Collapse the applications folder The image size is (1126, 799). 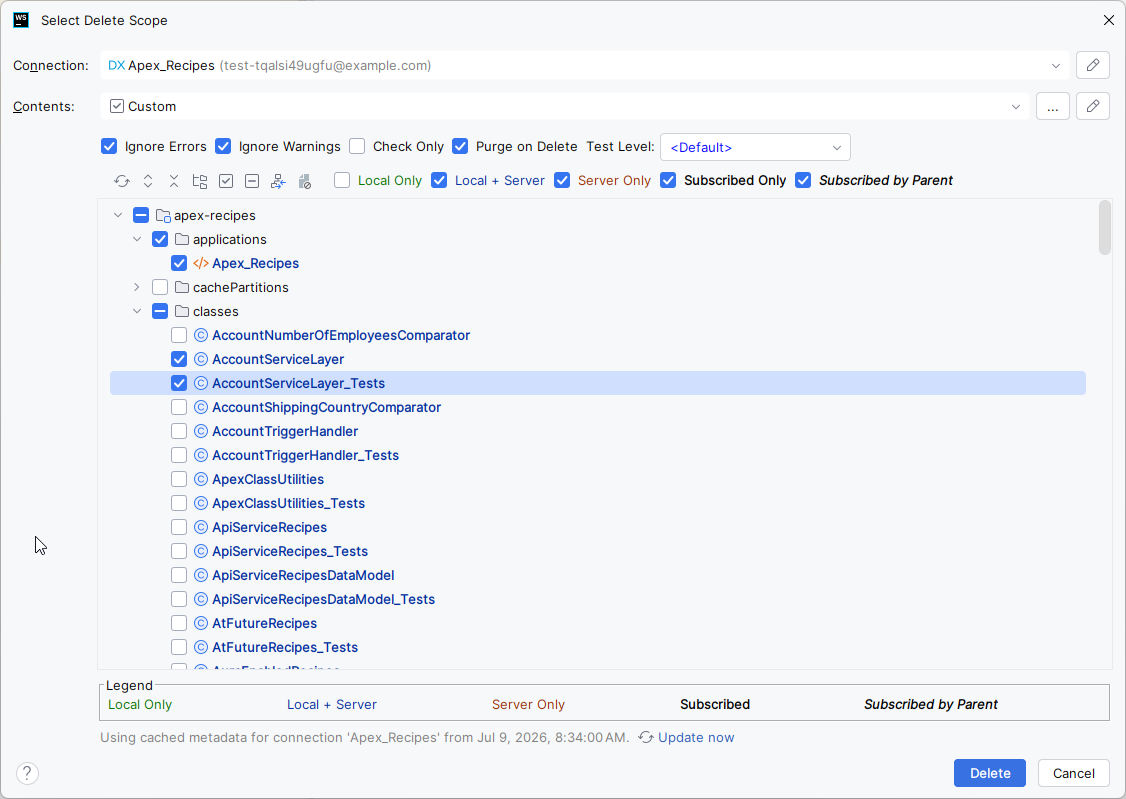pos(136,239)
